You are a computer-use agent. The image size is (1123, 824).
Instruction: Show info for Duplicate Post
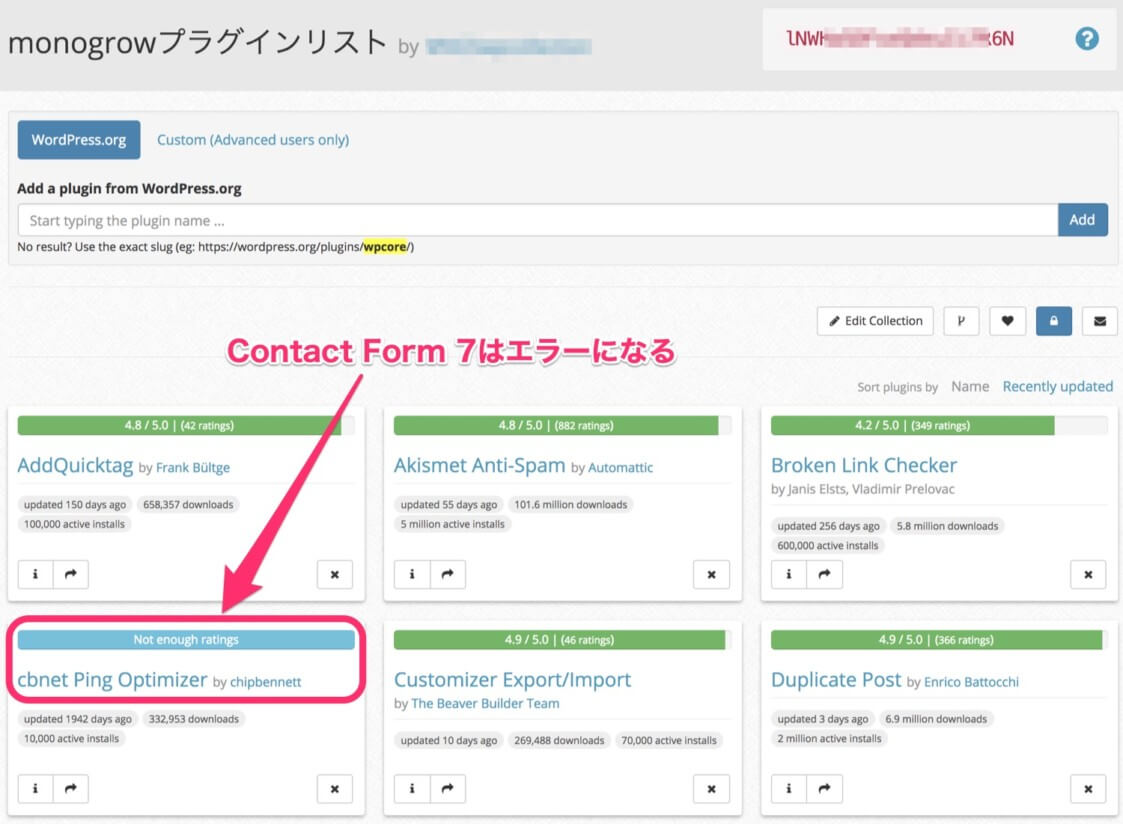coord(789,789)
